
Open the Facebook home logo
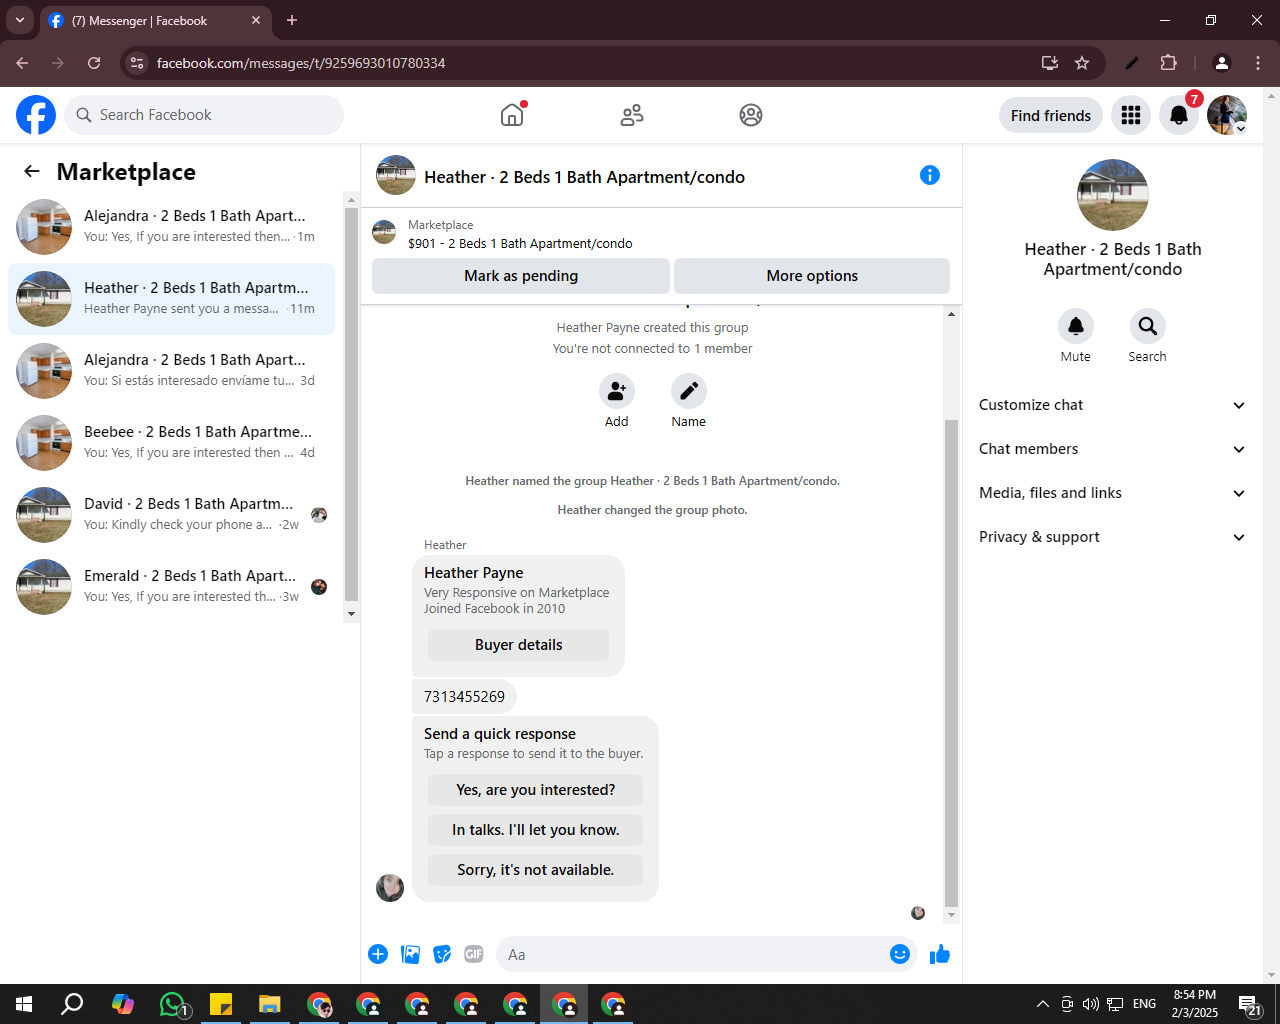tap(36, 115)
